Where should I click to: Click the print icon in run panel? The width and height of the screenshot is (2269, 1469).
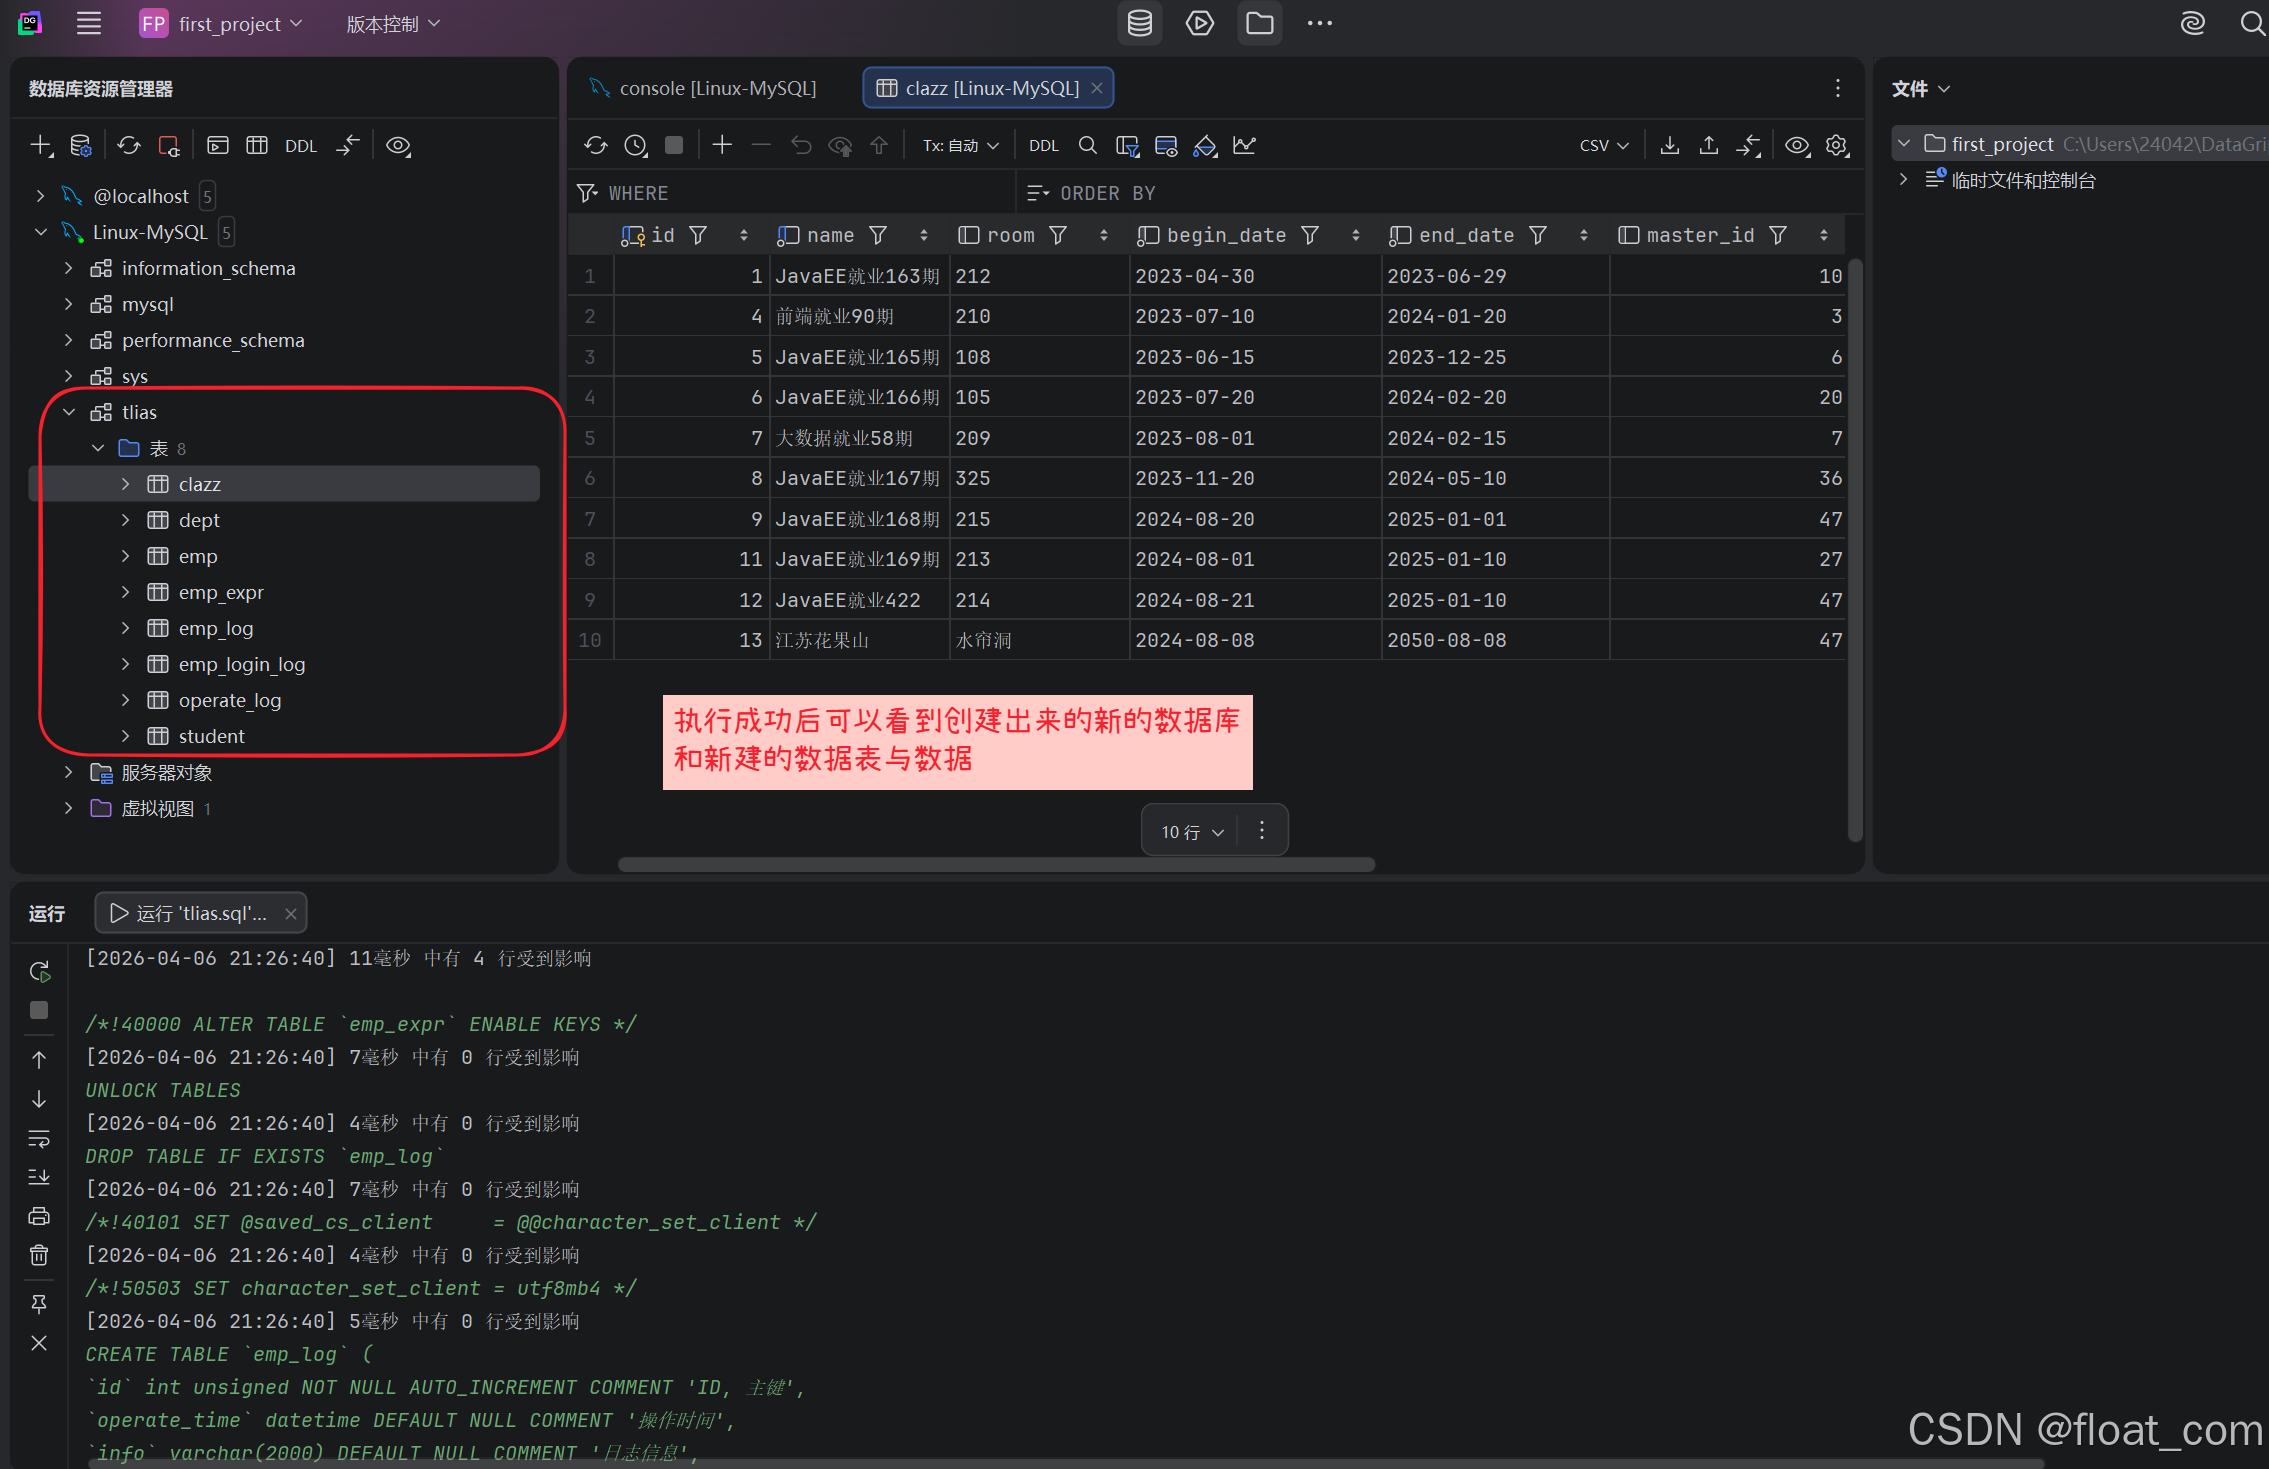click(x=39, y=1216)
